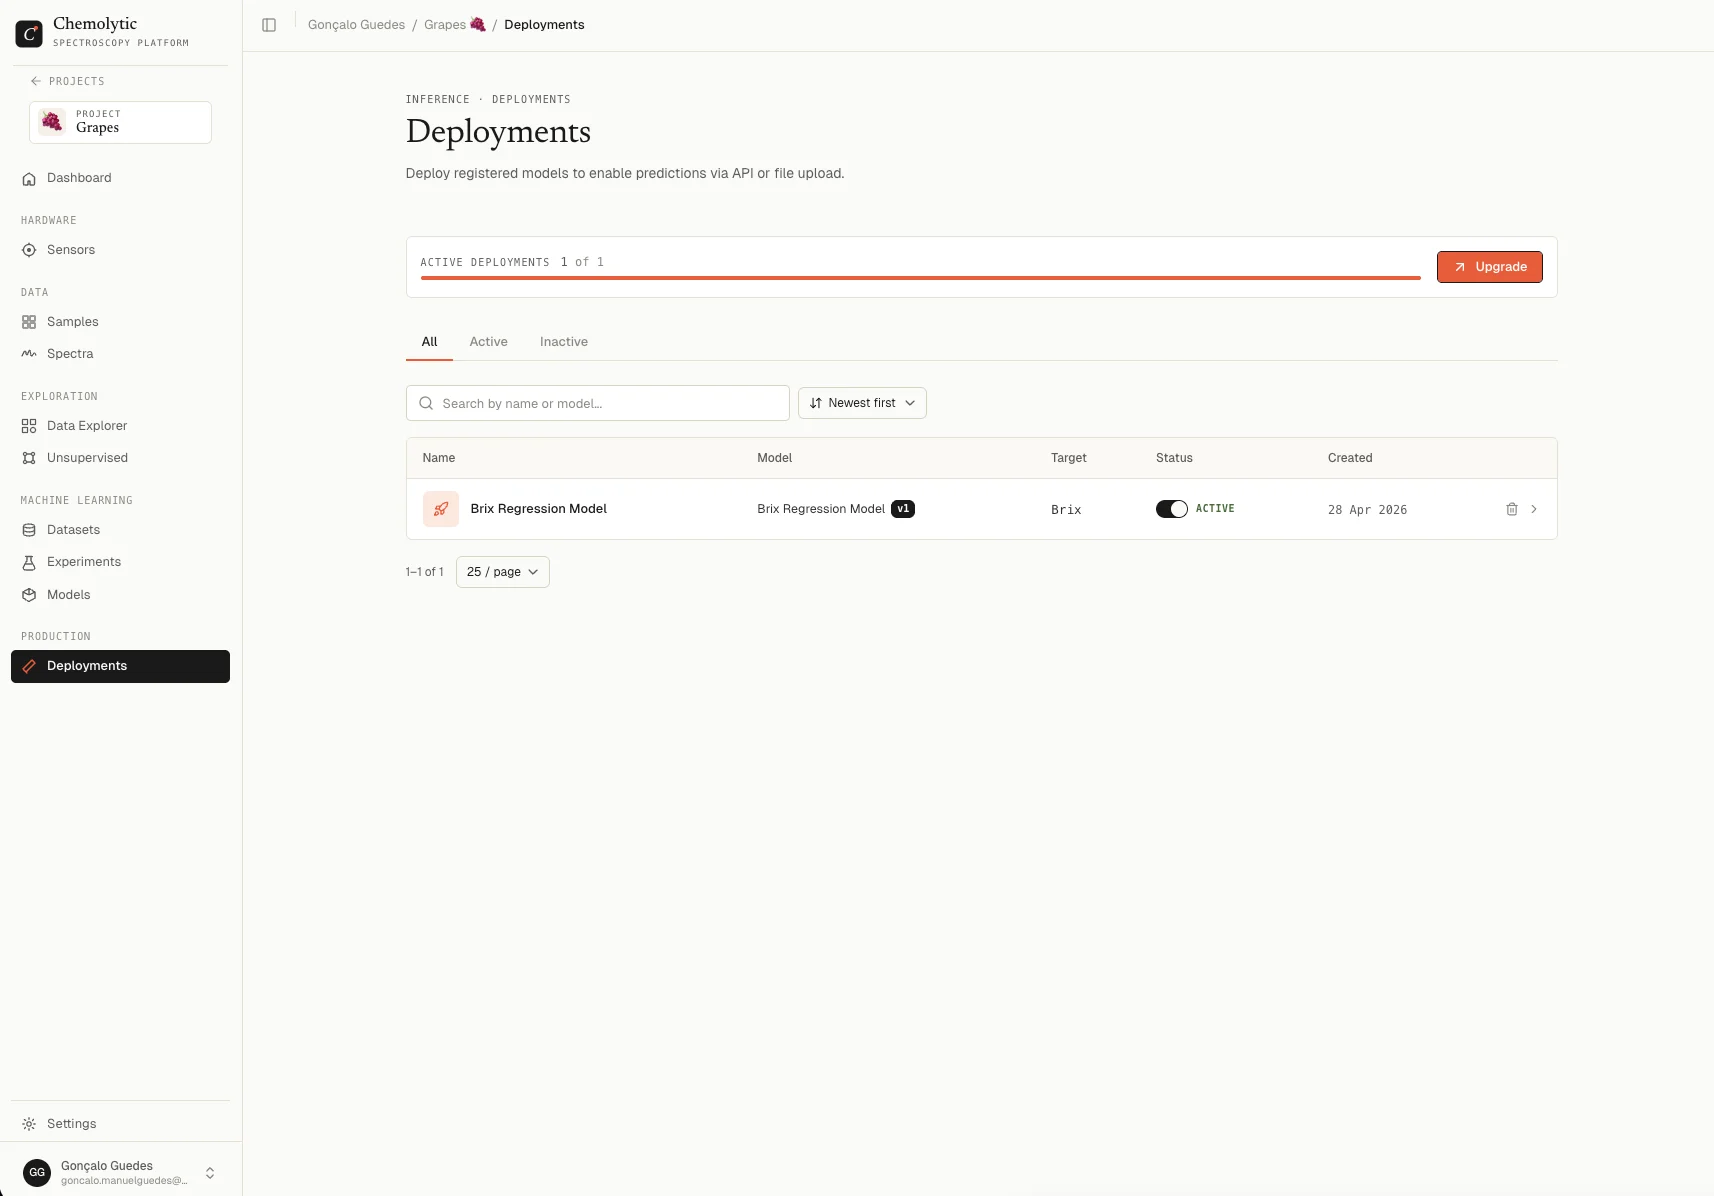Click the v1 version badge
Image resolution: width=1714 pixels, height=1196 pixels.
903,509
